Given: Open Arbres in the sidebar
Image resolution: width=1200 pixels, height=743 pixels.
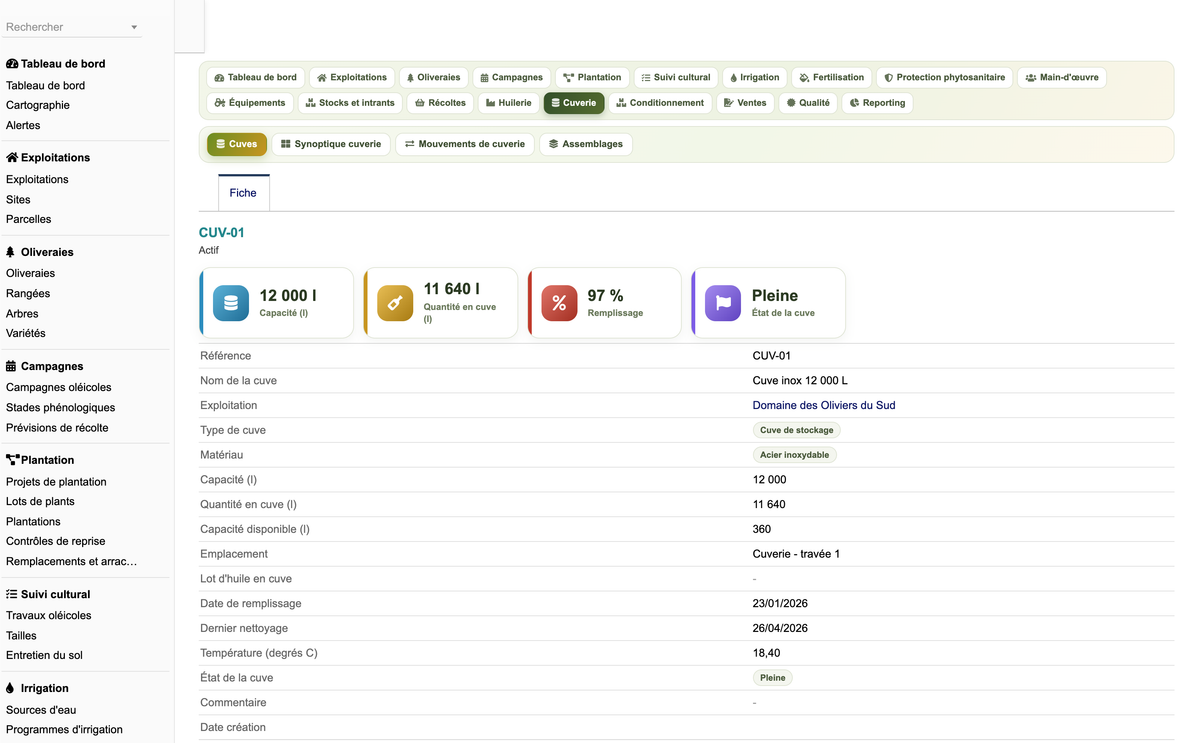Looking at the screenshot, I should pyautogui.click(x=22, y=313).
